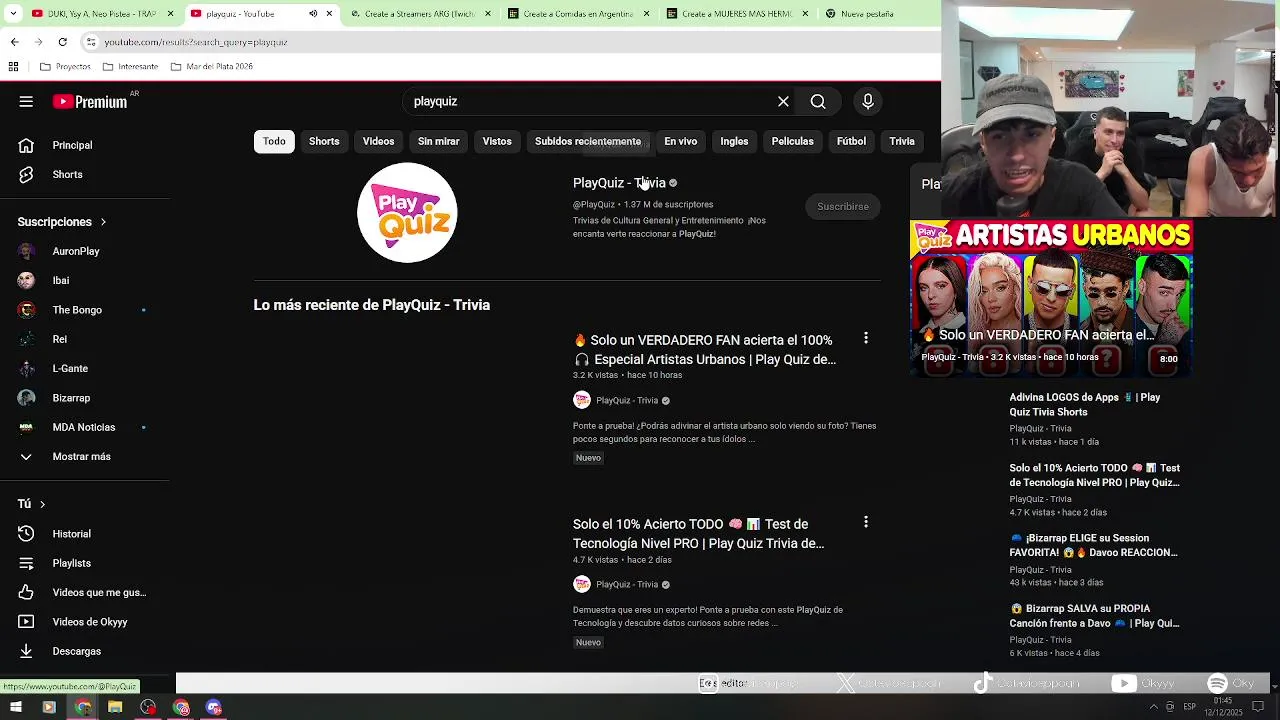Switch to the DUKI, Ysy A, Neo Pistea tab

tap(100, 14)
